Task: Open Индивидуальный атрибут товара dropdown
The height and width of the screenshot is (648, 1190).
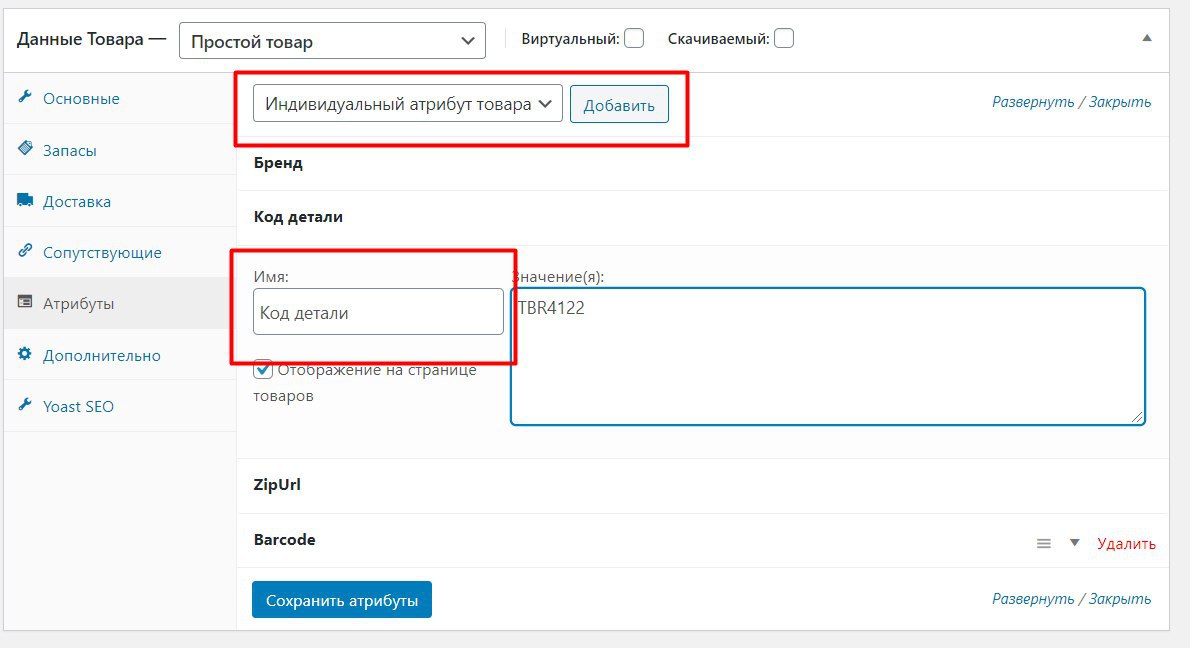Action: tap(408, 104)
